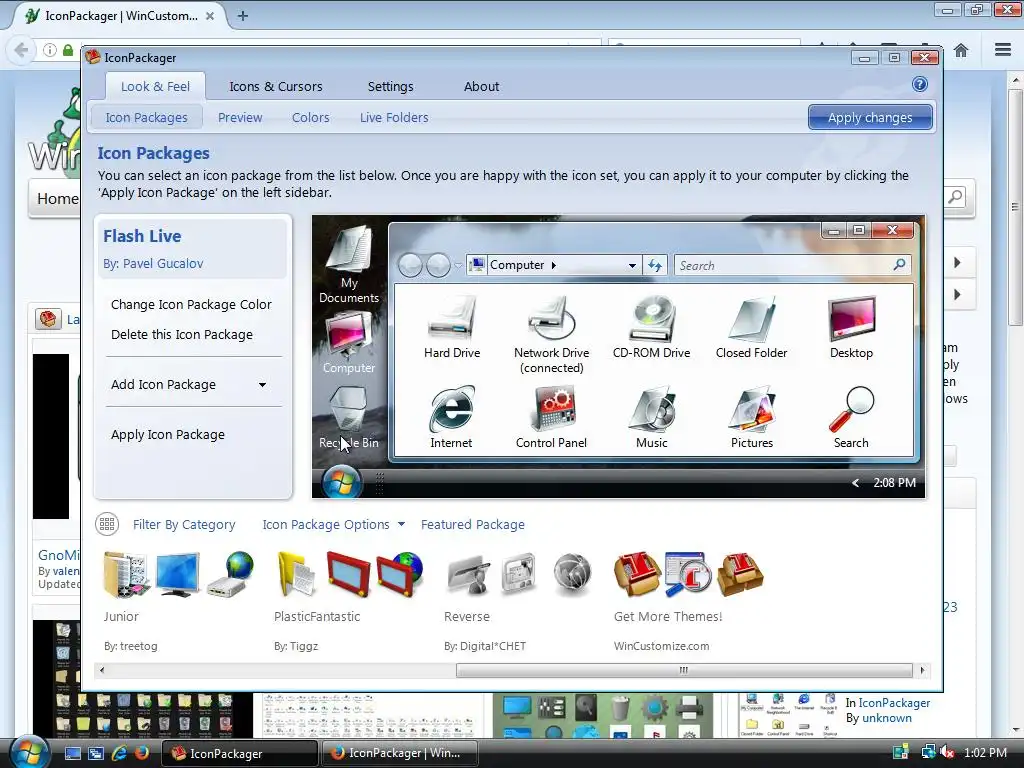Expand the Computer address dropdown in preview
The height and width of the screenshot is (768, 1024).
632,265
